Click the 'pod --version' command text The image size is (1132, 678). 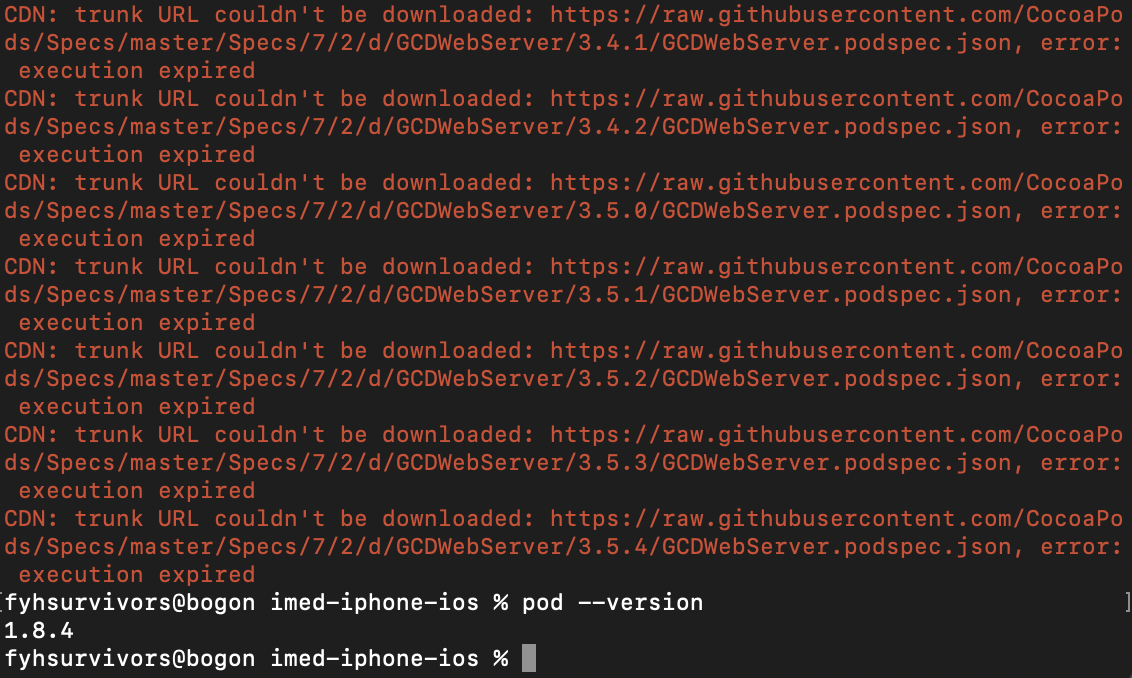click(612, 602)
